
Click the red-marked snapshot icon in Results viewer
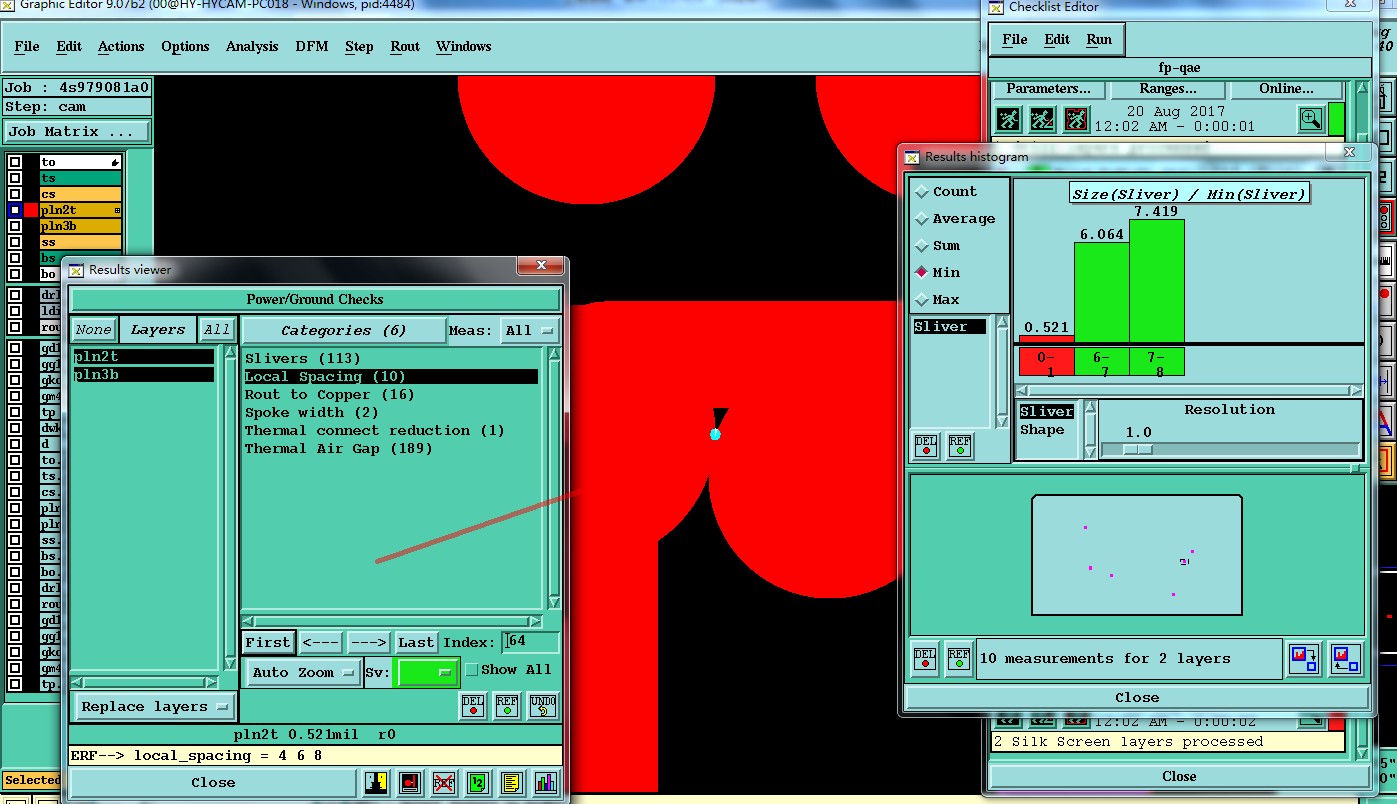point(410,783)
